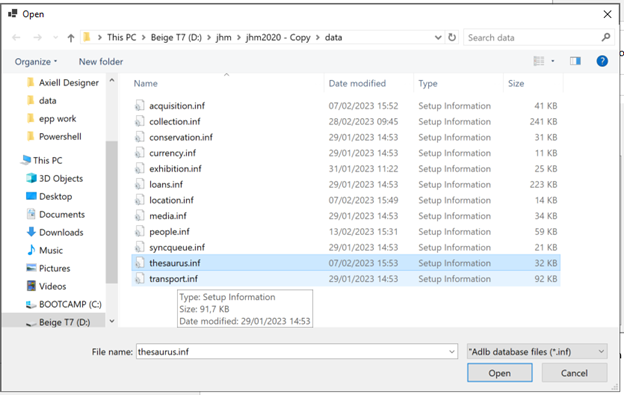Click the acquisition.inf file icon
Screen dimensions: 624x395
click(139, 105)
